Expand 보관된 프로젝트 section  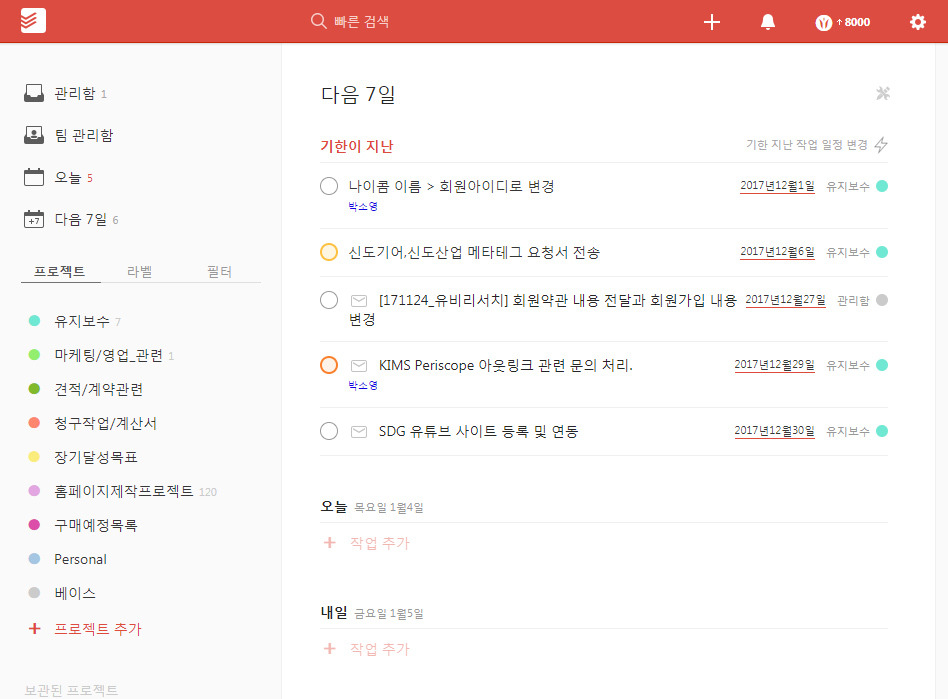(71, 690)
